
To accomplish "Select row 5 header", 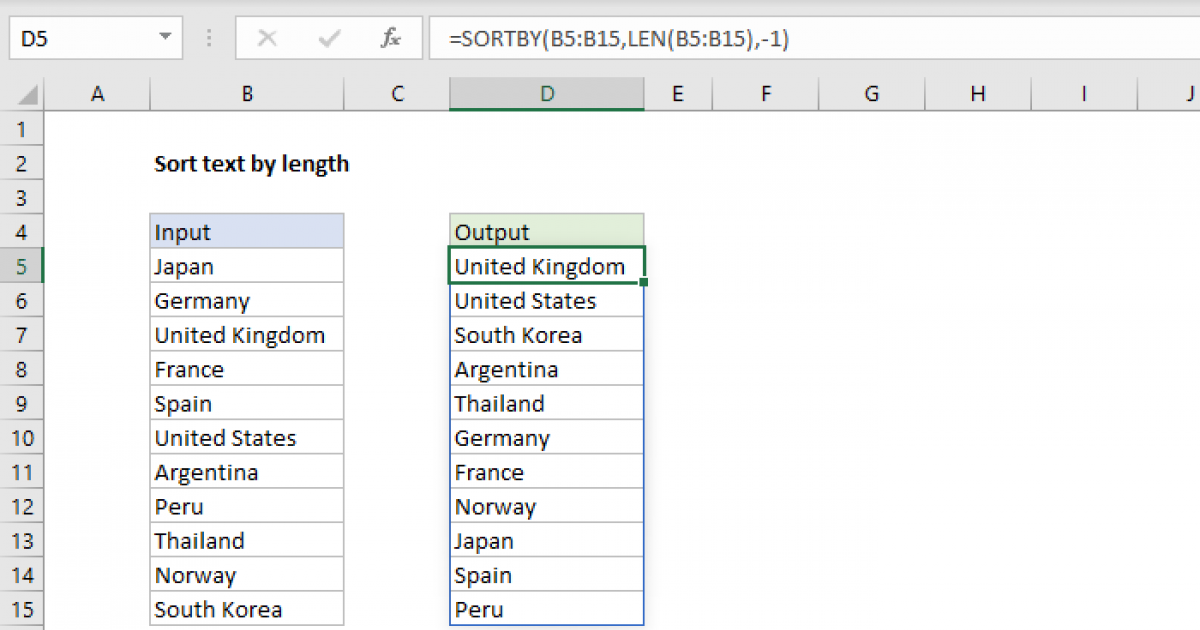I will 22,265.
